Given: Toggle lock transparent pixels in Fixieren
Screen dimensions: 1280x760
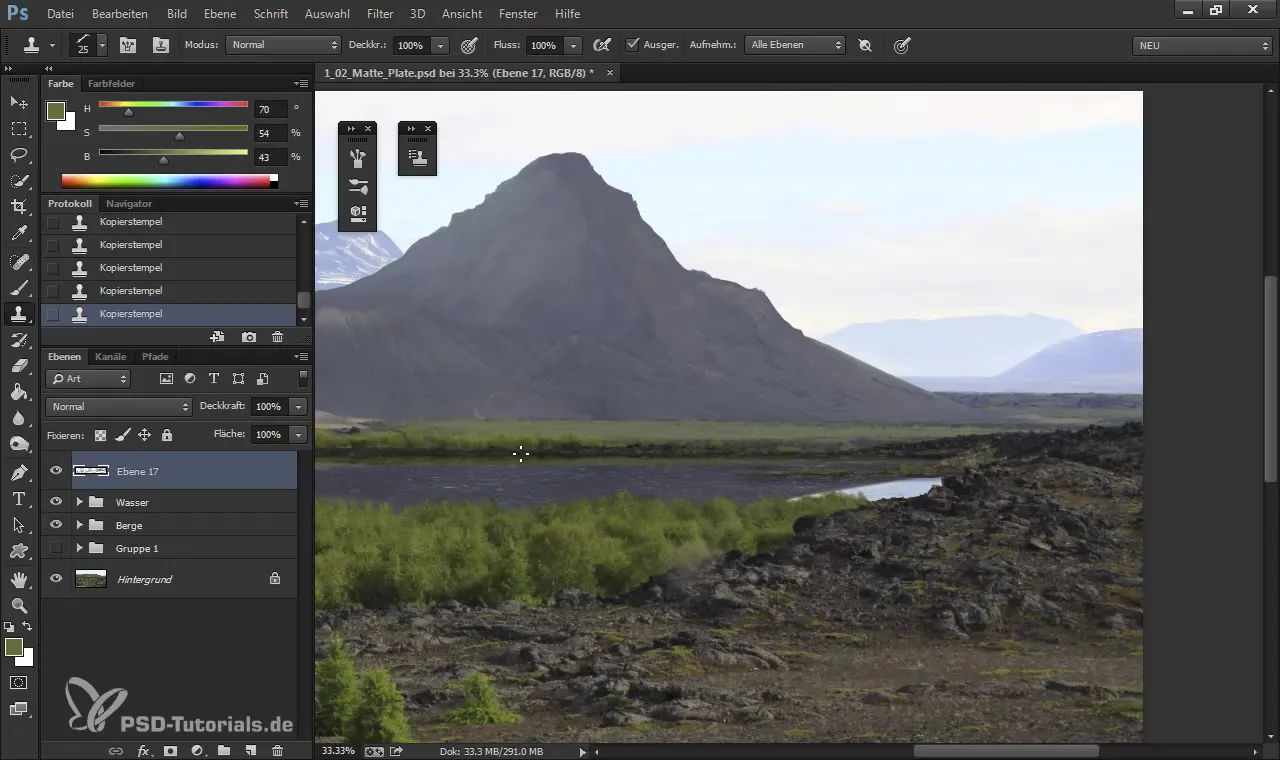Looking at the screenshot, I should (x=100, y=435).
